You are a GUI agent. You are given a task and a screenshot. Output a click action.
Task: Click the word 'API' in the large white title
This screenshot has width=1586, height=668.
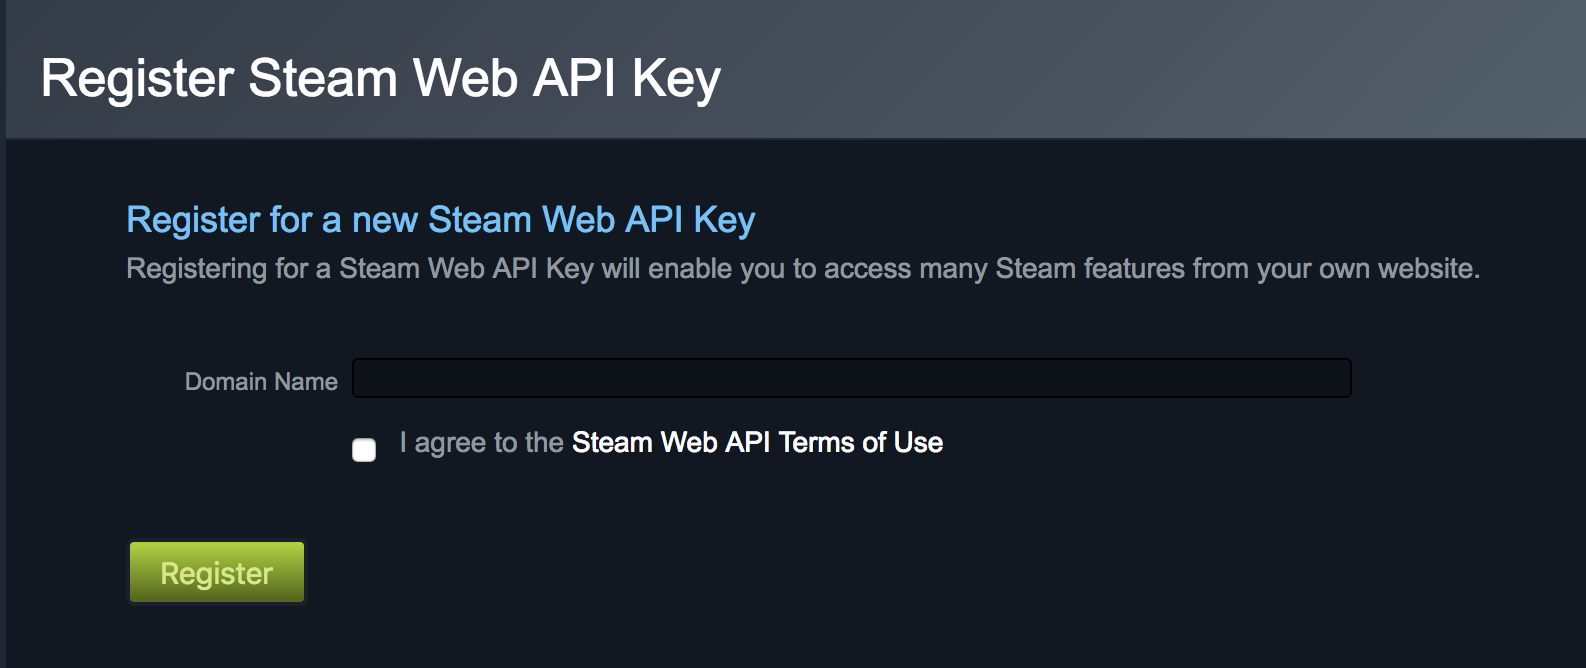[x=574, y=78]
